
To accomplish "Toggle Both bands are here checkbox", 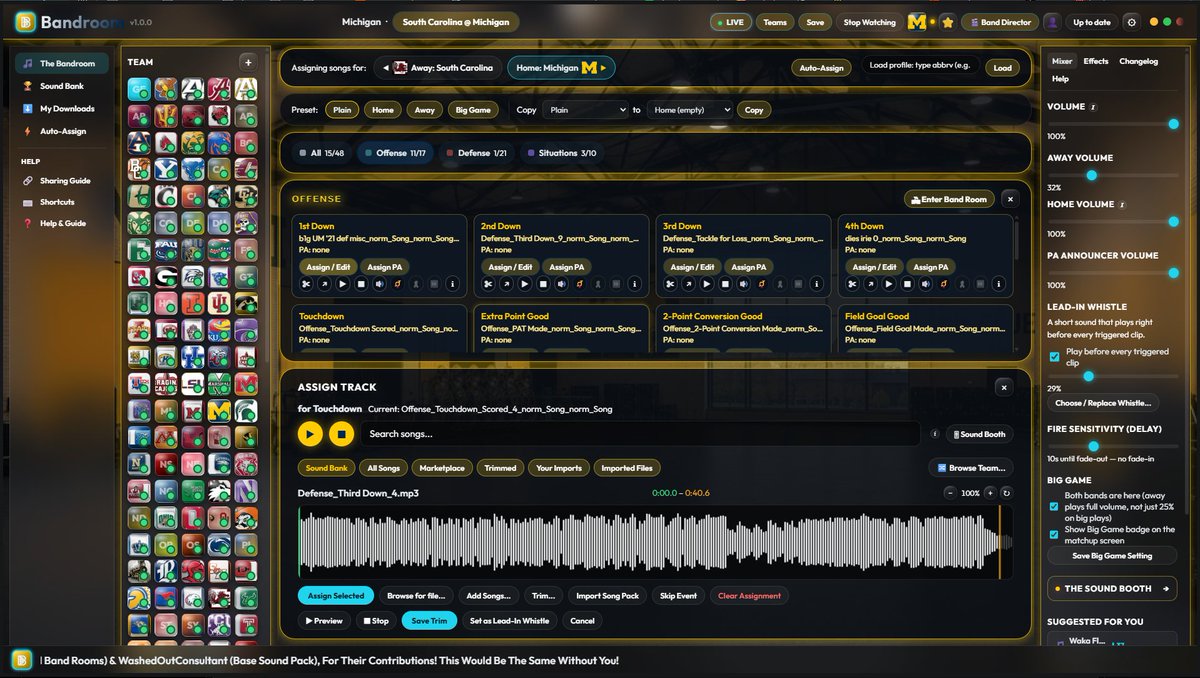I will [1054, 506].
